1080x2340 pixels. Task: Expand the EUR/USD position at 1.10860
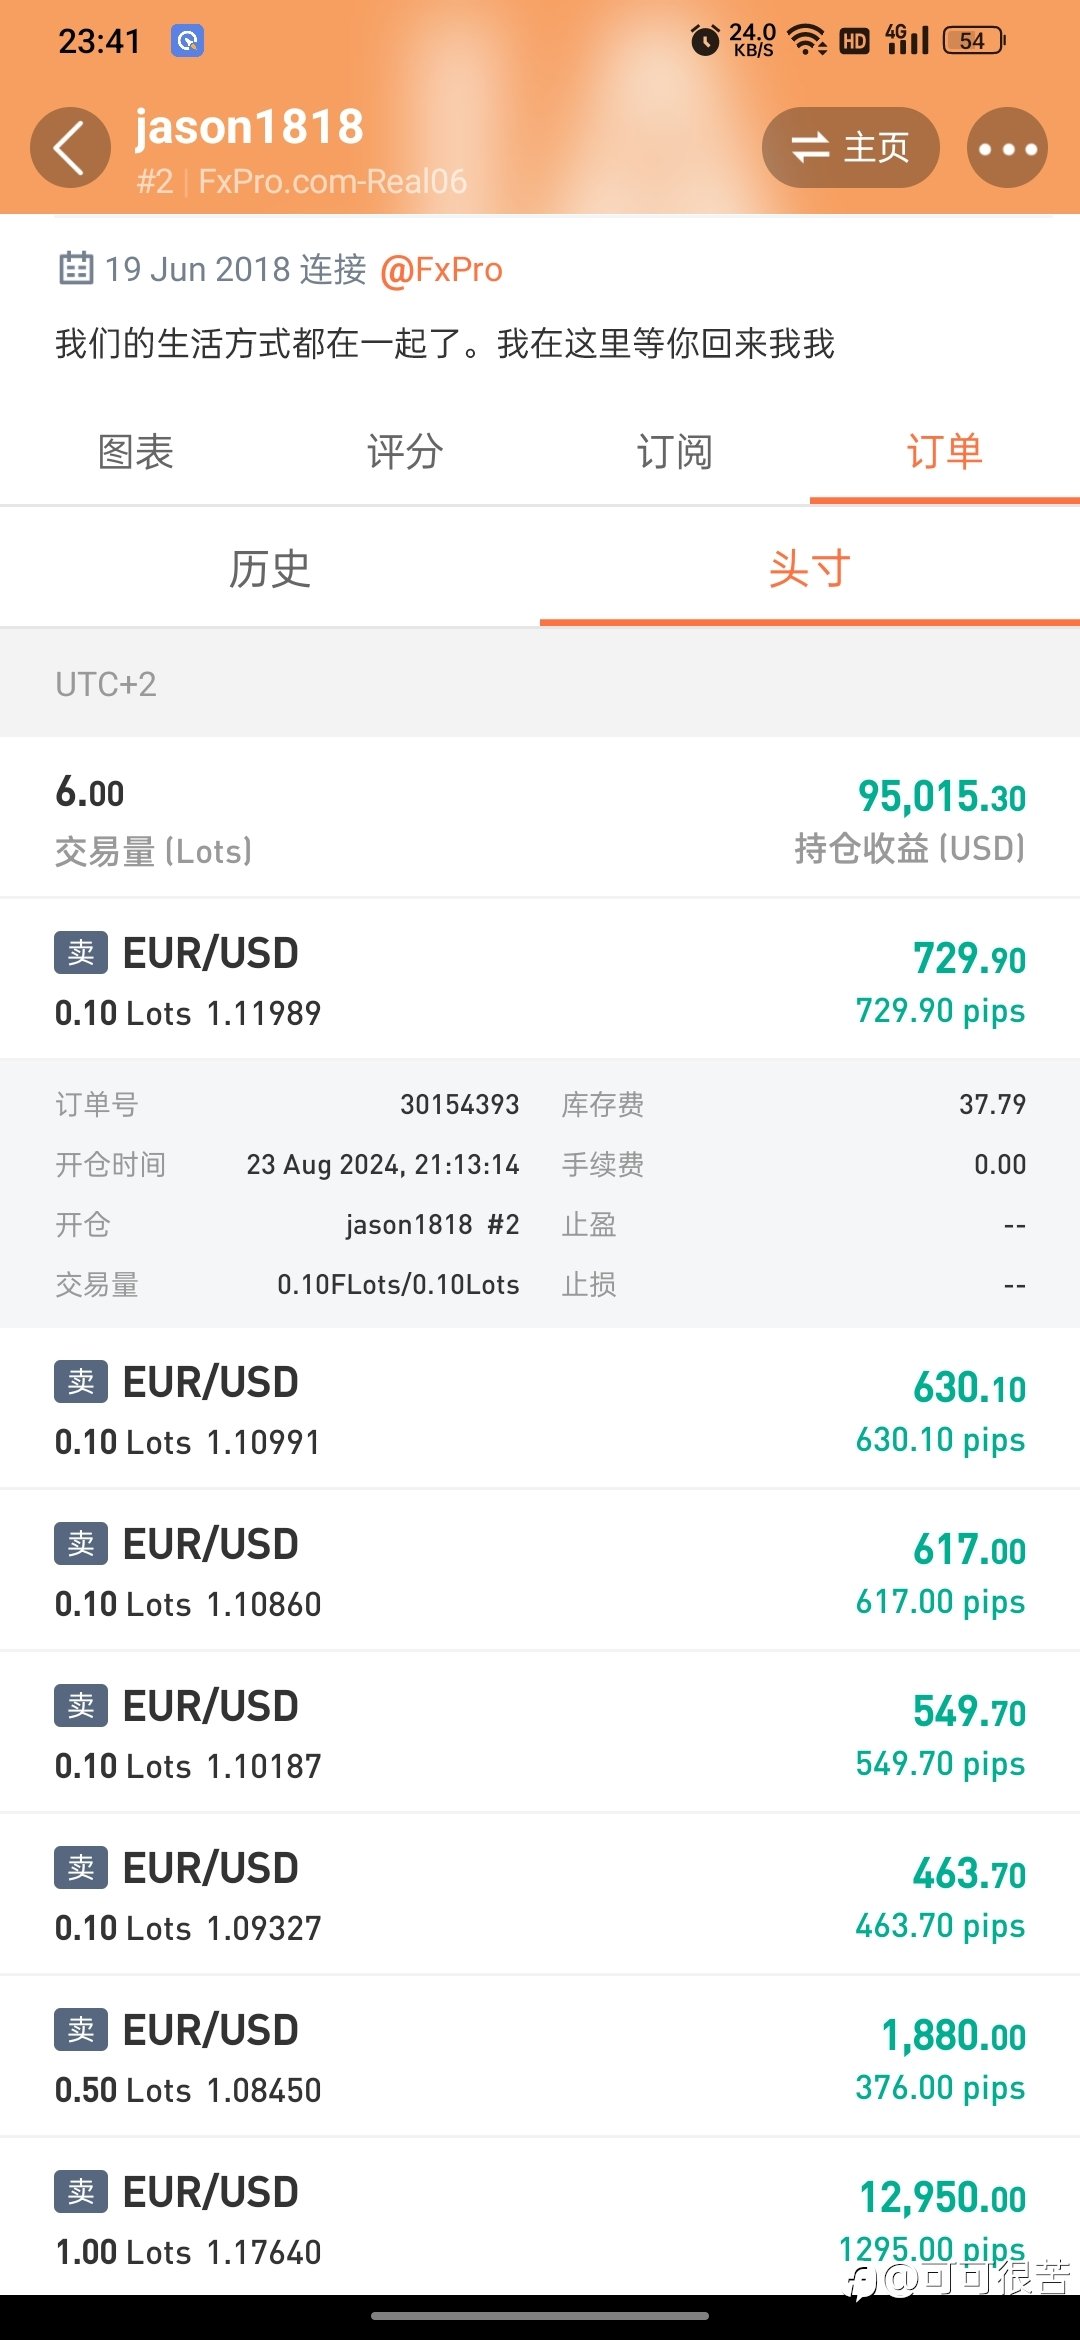540,1571
